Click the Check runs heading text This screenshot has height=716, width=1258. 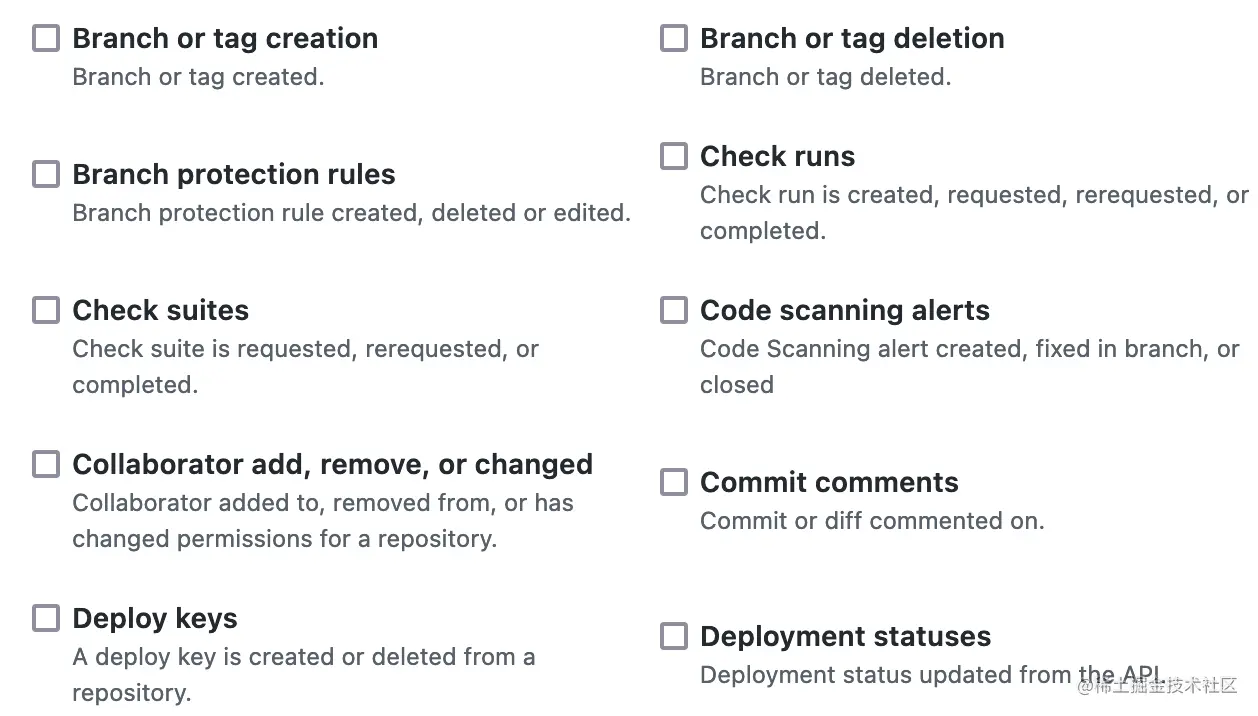pyautogui.click(x=777, y=156)
